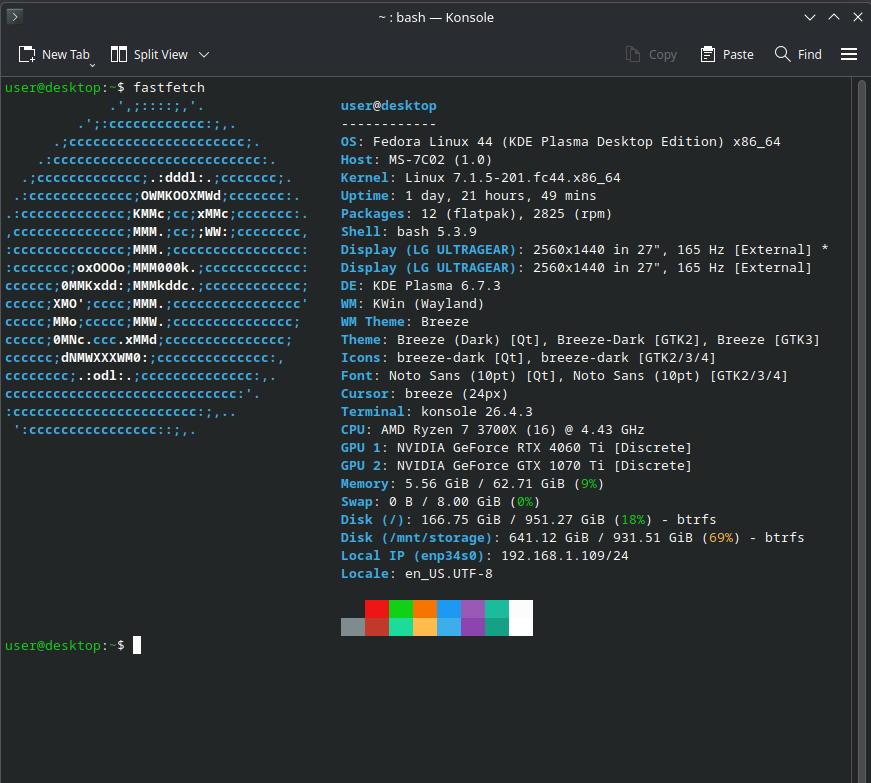Expand the Split View dropdown chevron
The width and height of the screenshot is (871, 783).
[x=204, y=54]
